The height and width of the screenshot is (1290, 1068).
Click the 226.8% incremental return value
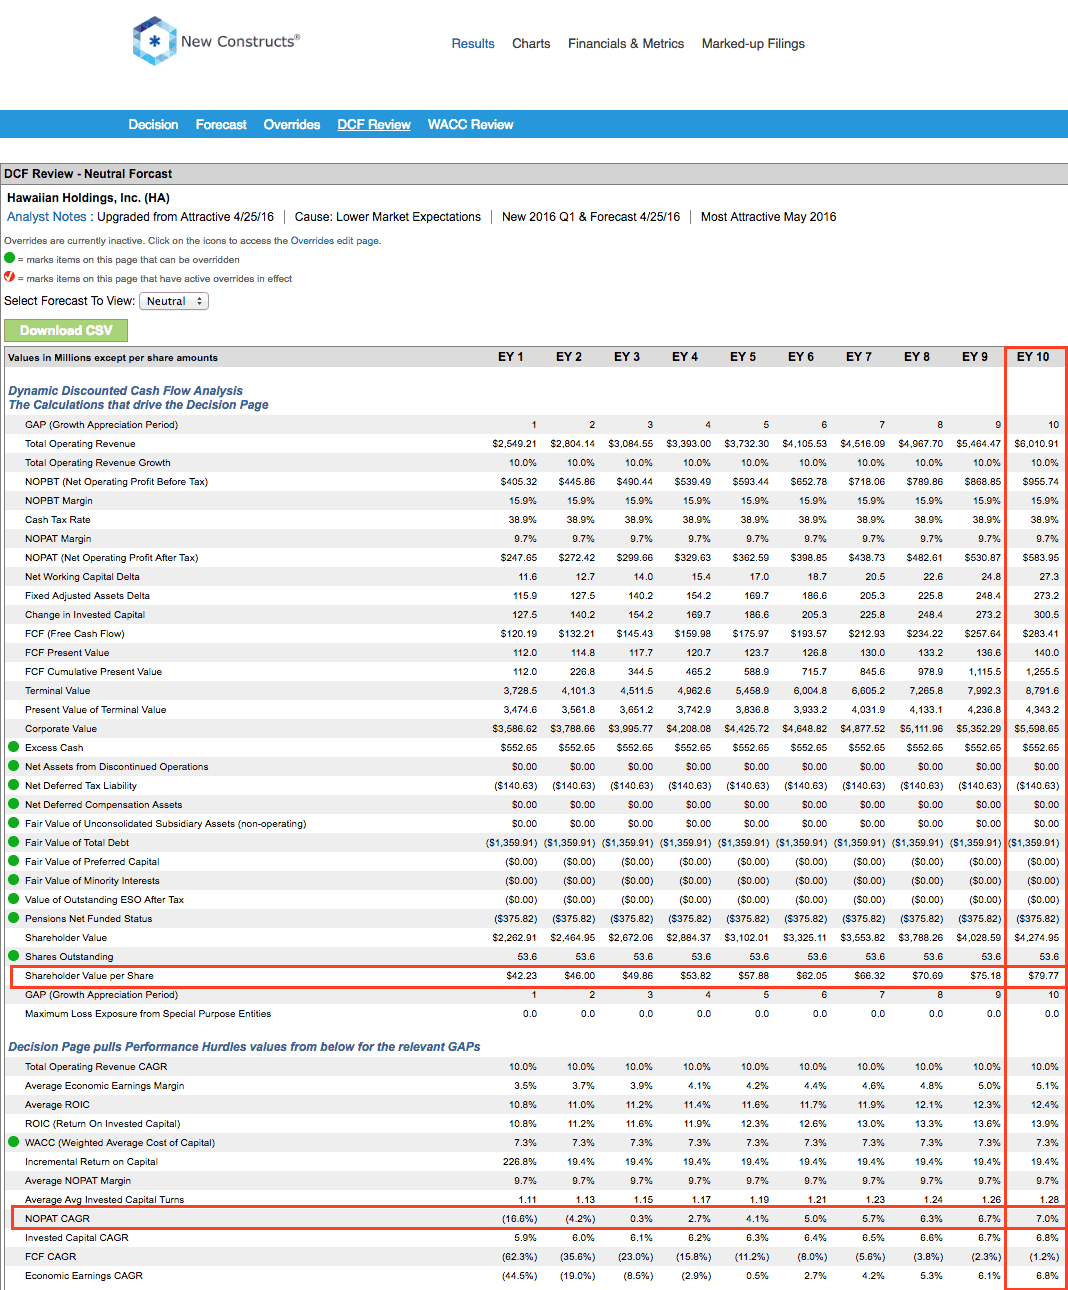point(520,1161)
